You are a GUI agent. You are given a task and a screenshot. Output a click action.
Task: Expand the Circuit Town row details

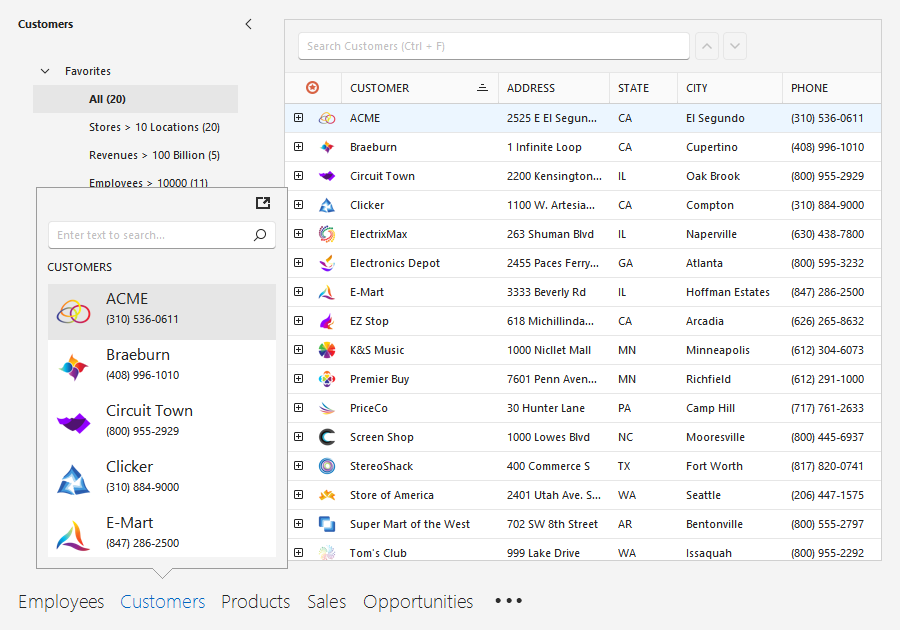298,176
